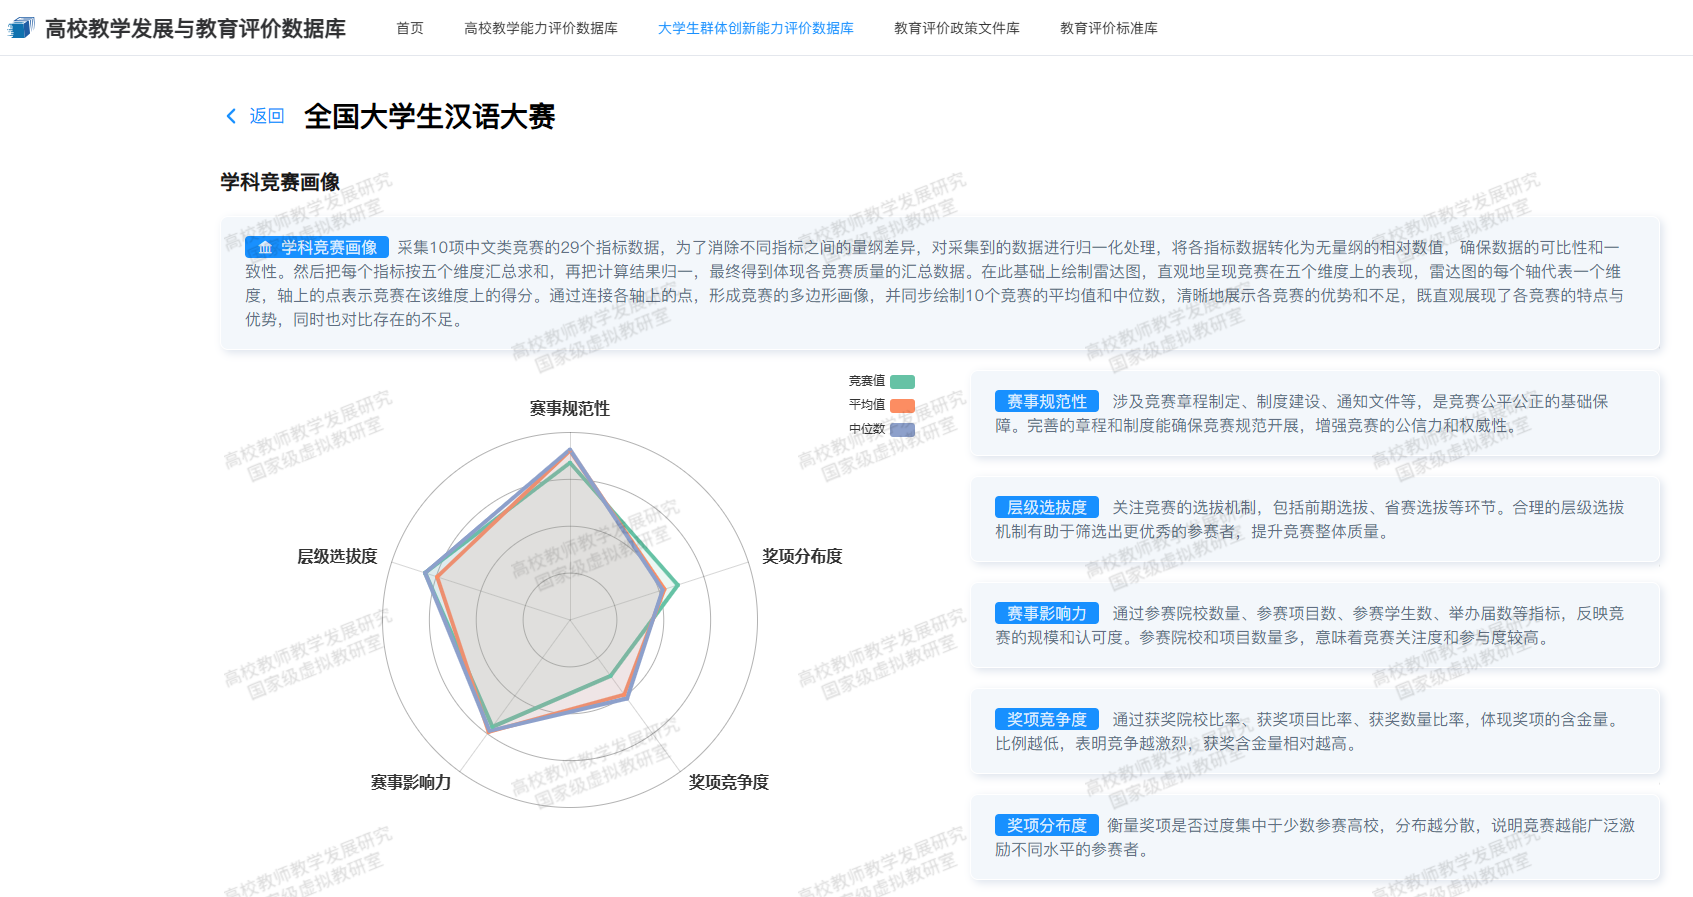Viewport: 1693px width, 897px height.
Task: Click the 奖项竞争度 blue tag
Action: point(1047,719)
